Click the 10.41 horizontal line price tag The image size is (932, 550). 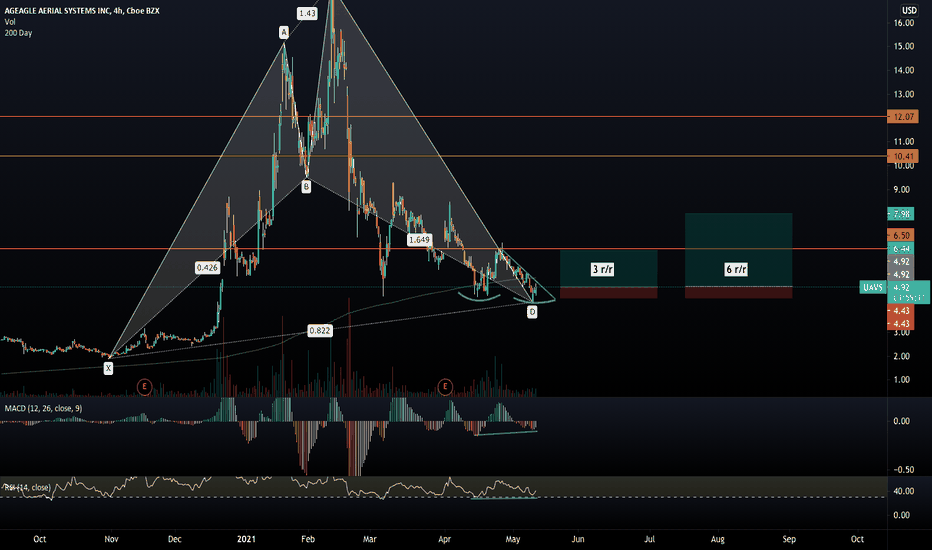[903, 156]
